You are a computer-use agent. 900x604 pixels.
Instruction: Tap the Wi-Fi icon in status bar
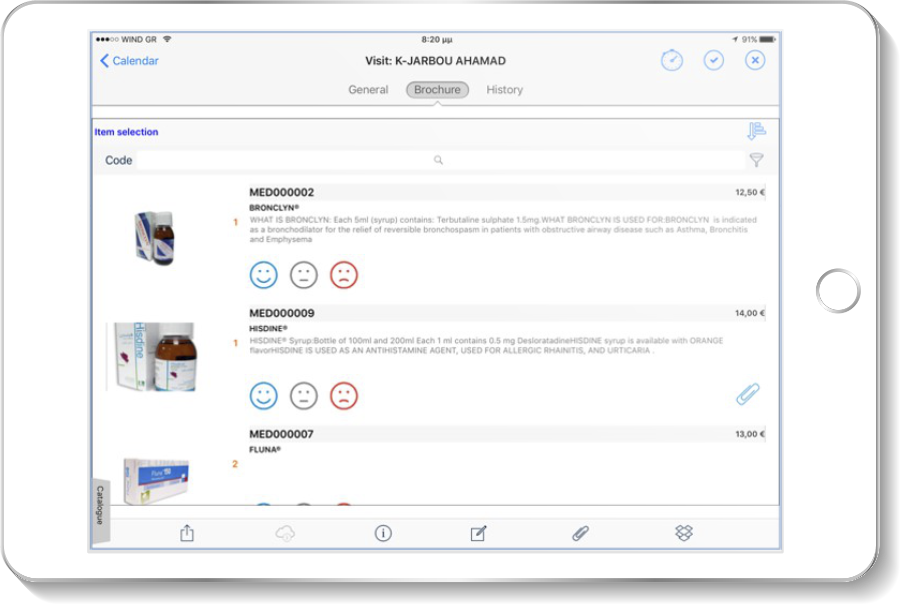[167, 39]
